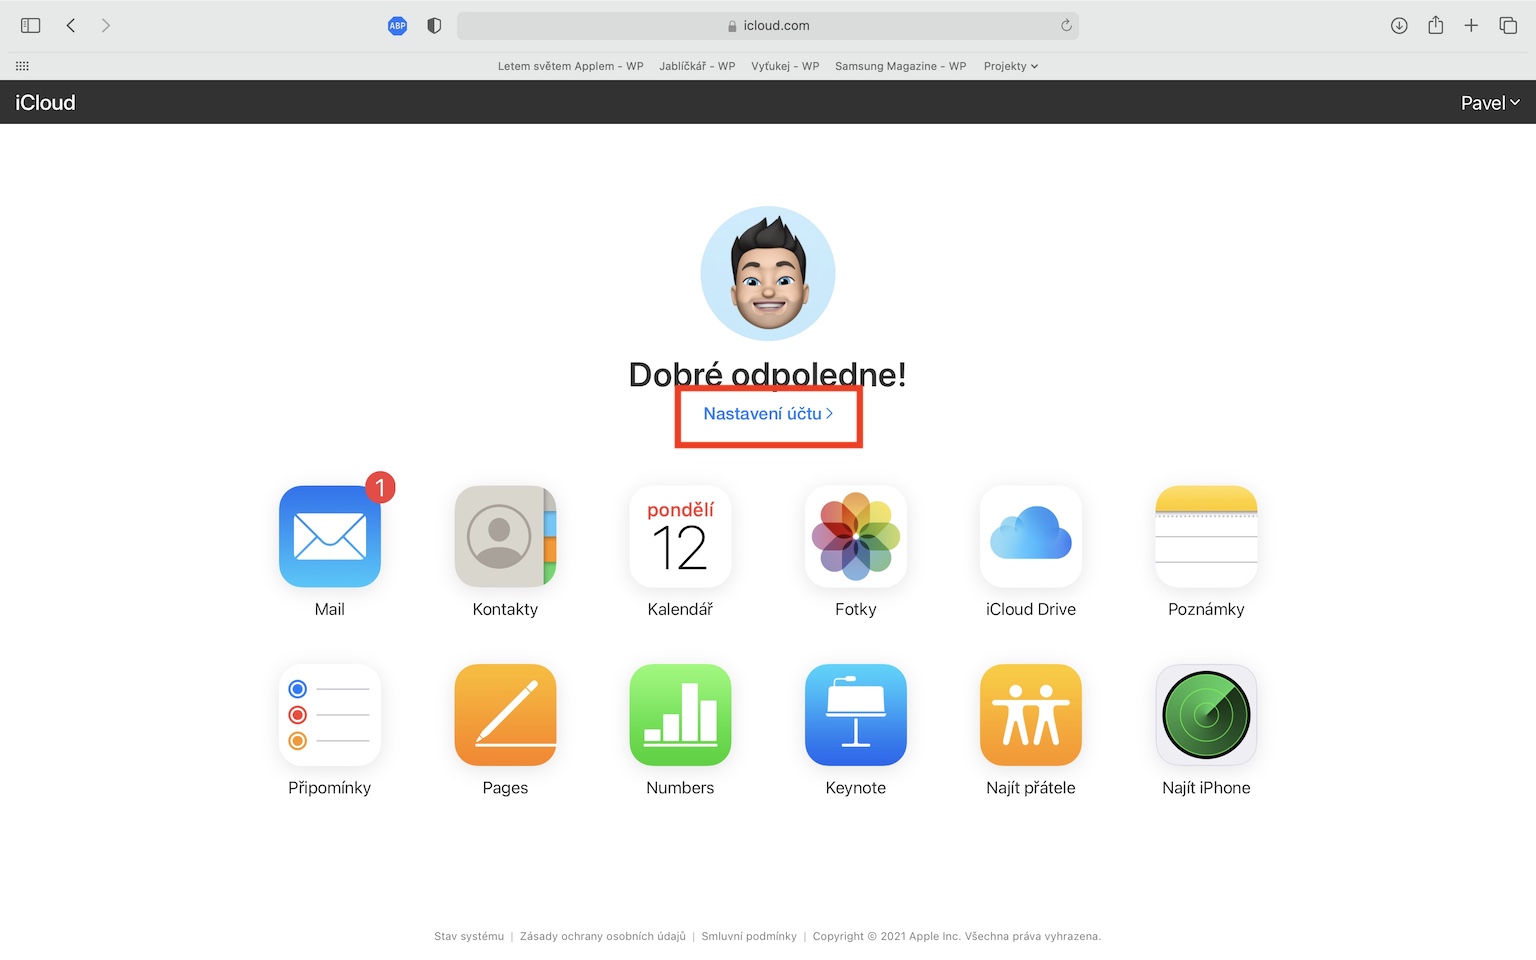This screenshot has height=960, width=1536.
Task: Open the Keynote app
Action: 856,715
